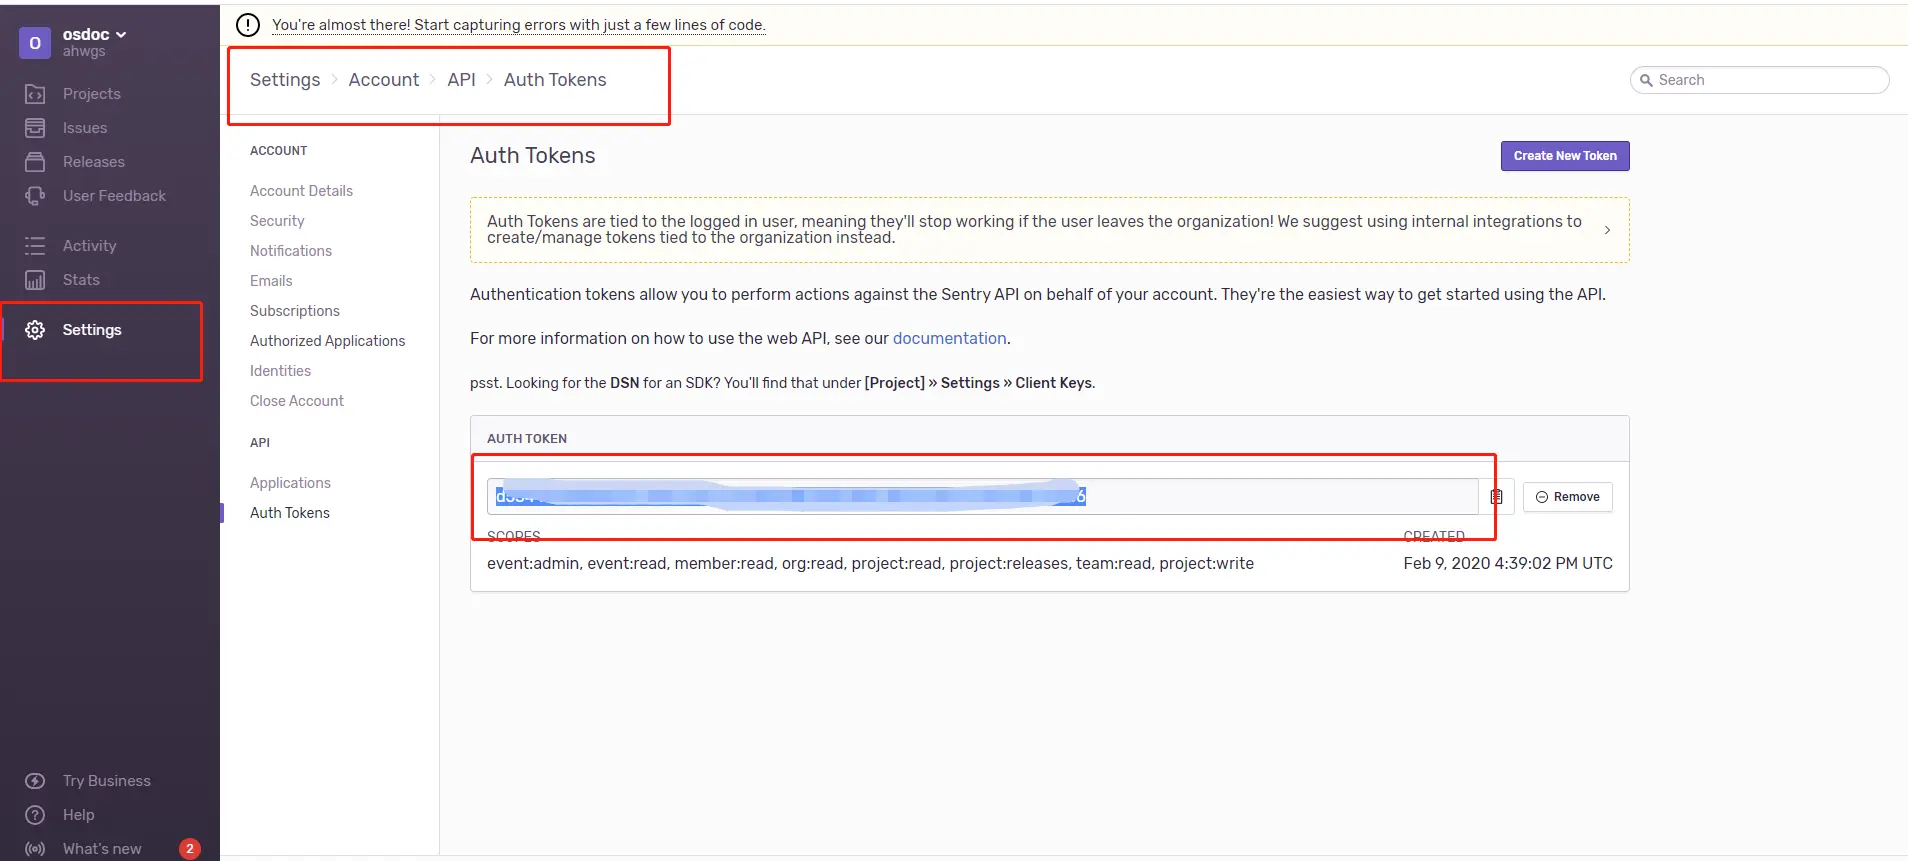
Task: Click the User Feedback sidebar icon
Action: coord(35,196)
